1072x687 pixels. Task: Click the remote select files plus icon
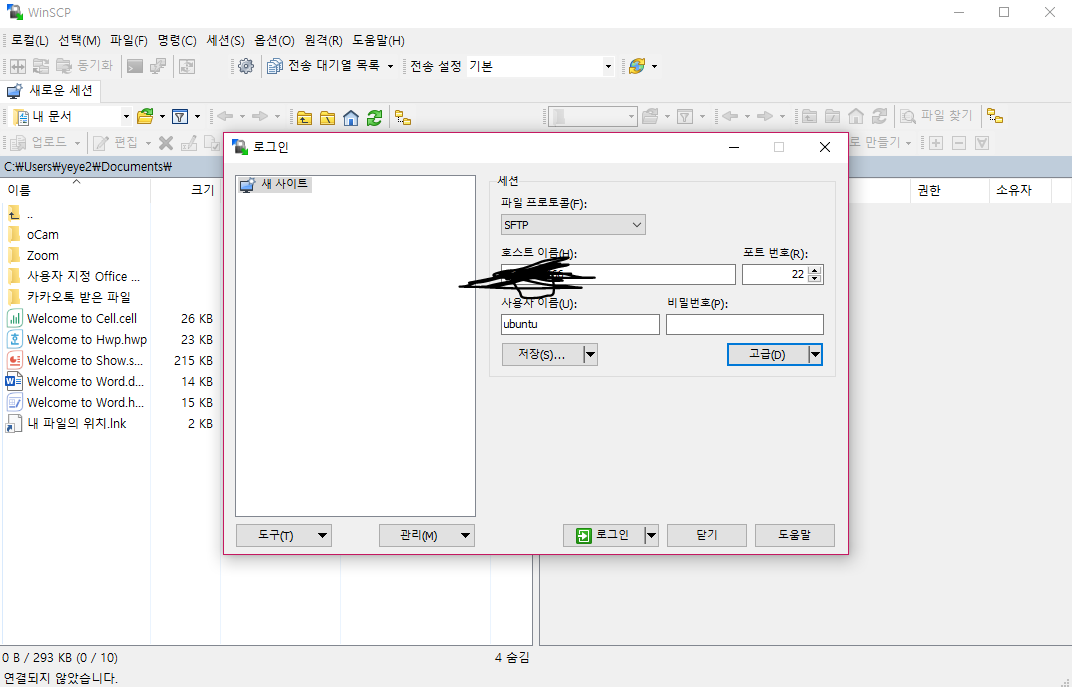coord(936,143)
